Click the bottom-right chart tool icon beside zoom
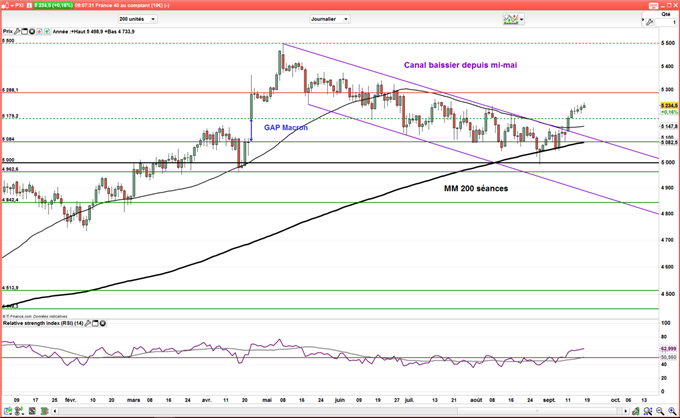This screenshot has width=680, height=418. 636,411
